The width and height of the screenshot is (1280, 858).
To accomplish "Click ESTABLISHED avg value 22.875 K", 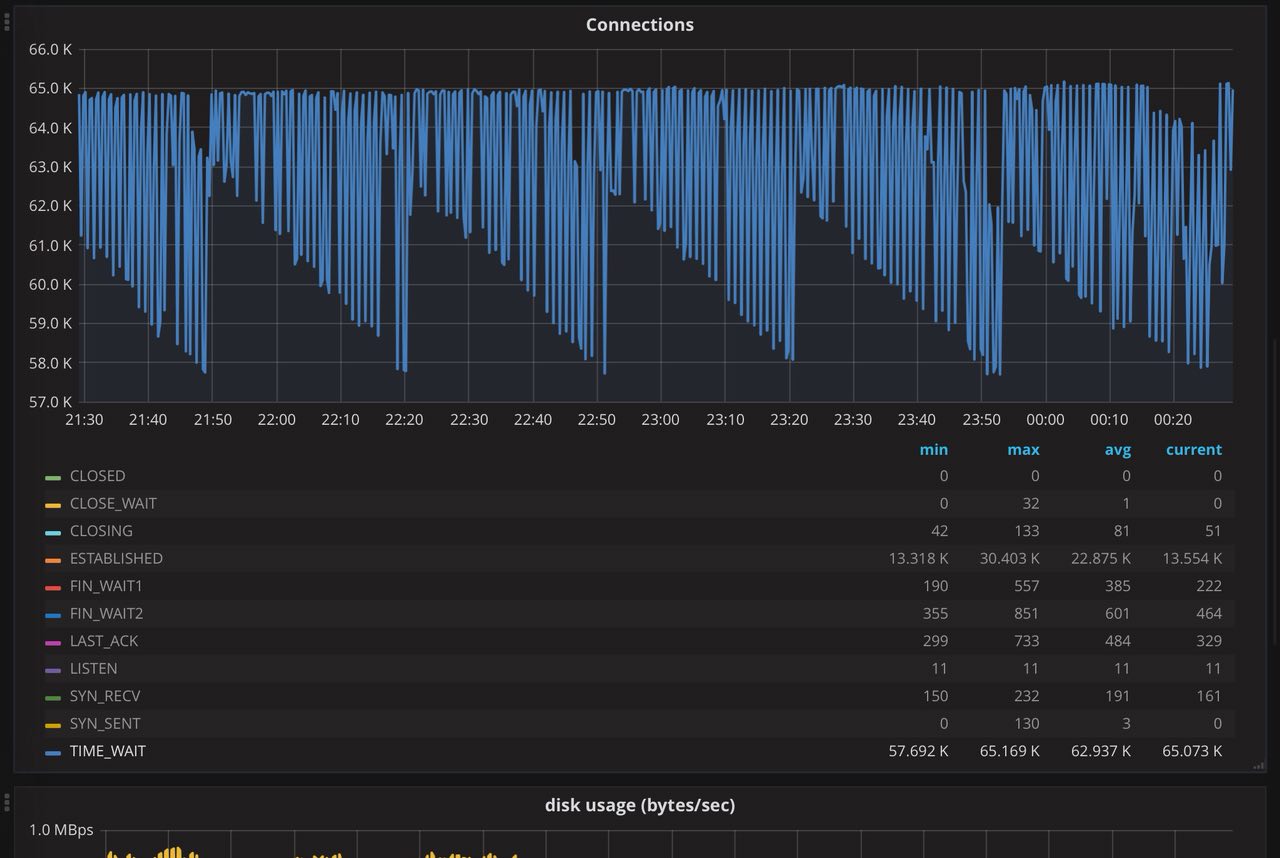I will [x=1101, y=559].
